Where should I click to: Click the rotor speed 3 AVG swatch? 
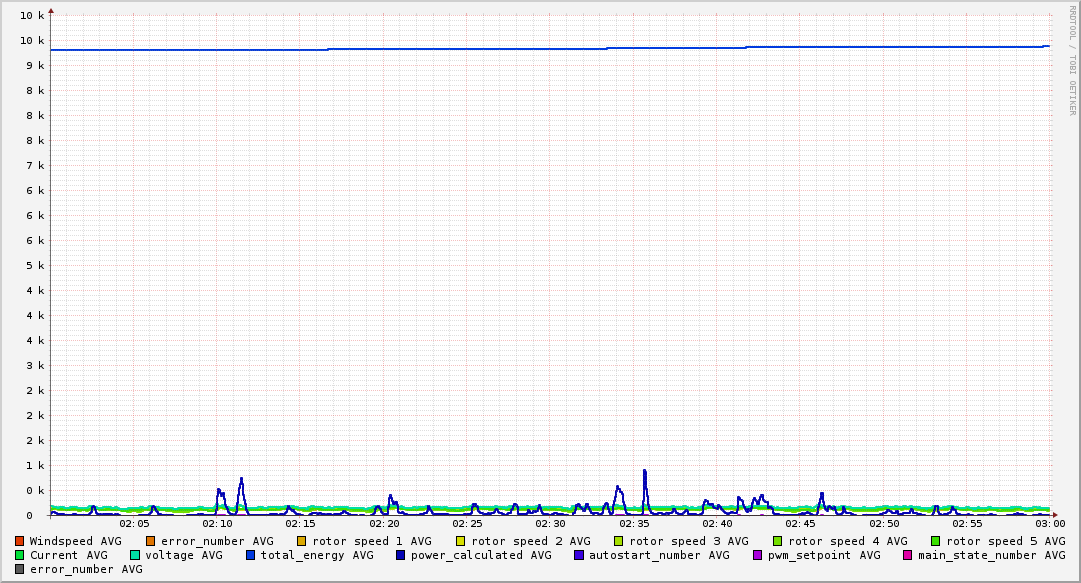619,541
